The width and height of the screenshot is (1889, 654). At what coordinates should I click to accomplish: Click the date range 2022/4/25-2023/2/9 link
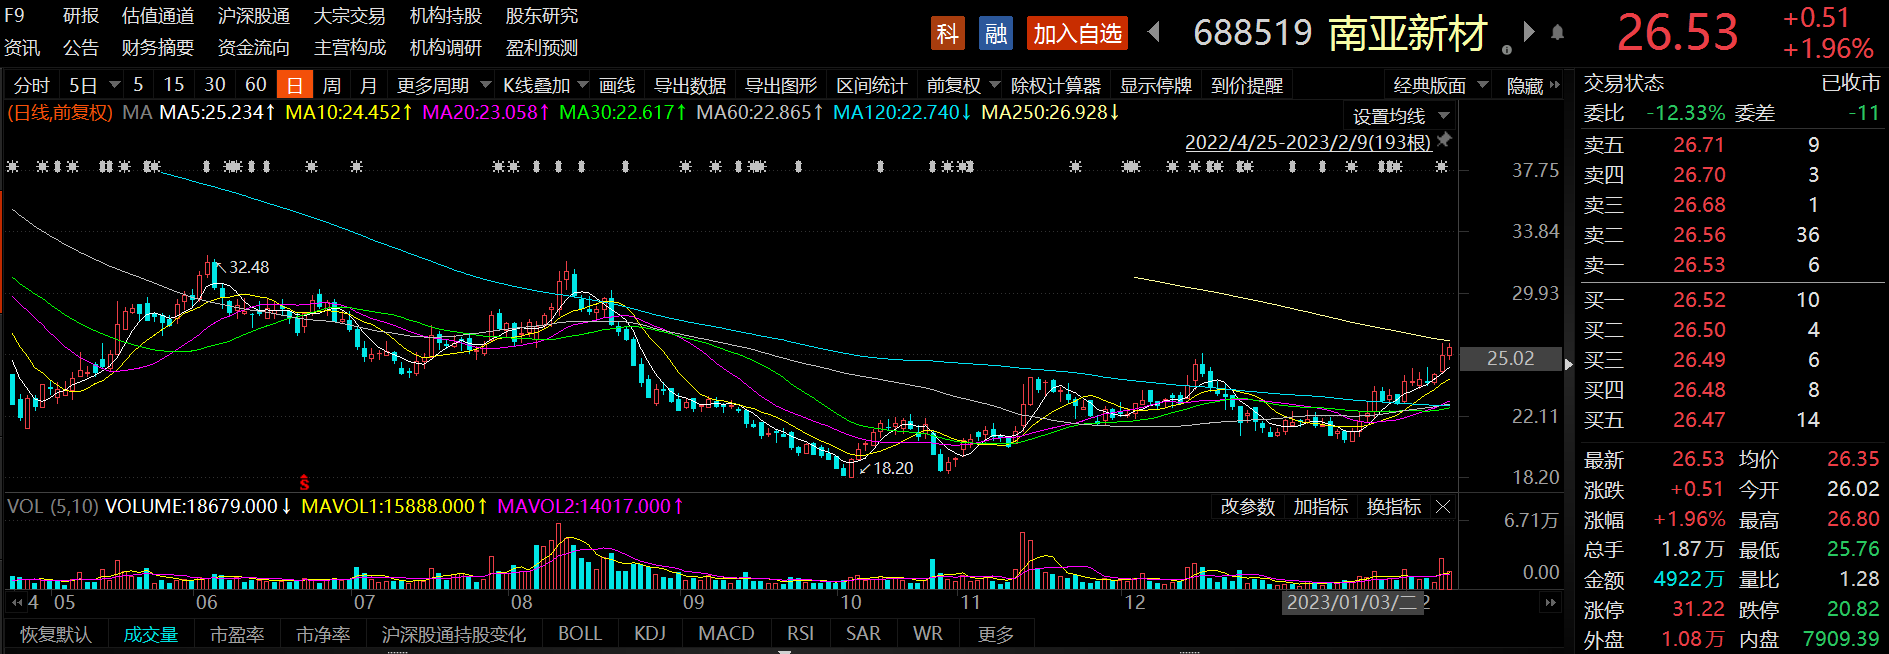coord(1307,142)
